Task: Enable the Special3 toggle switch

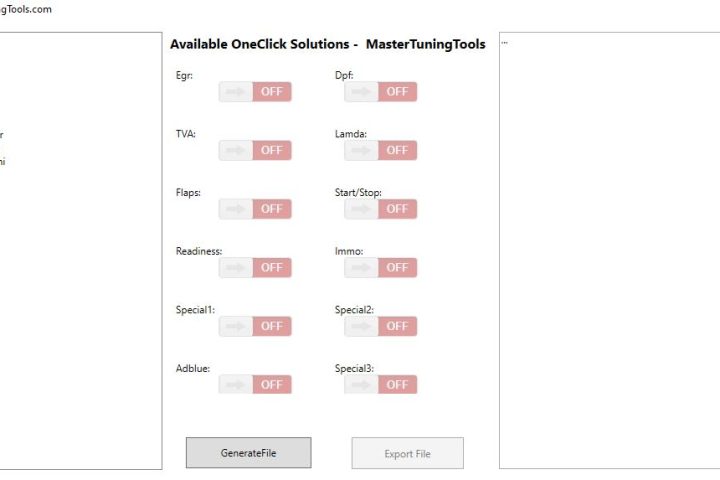Action: [x=381, y=384]
